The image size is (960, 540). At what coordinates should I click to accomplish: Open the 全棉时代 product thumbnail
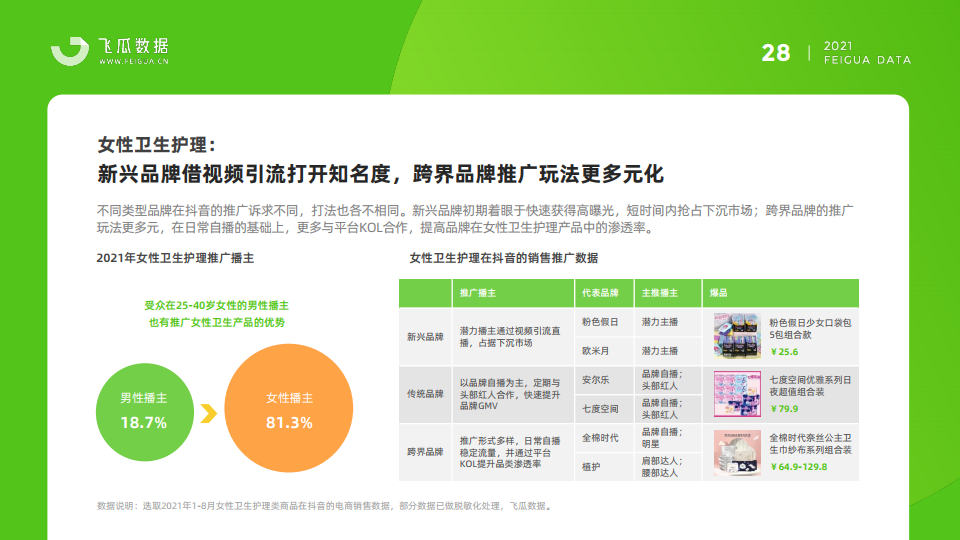click(x=736, y=449)
